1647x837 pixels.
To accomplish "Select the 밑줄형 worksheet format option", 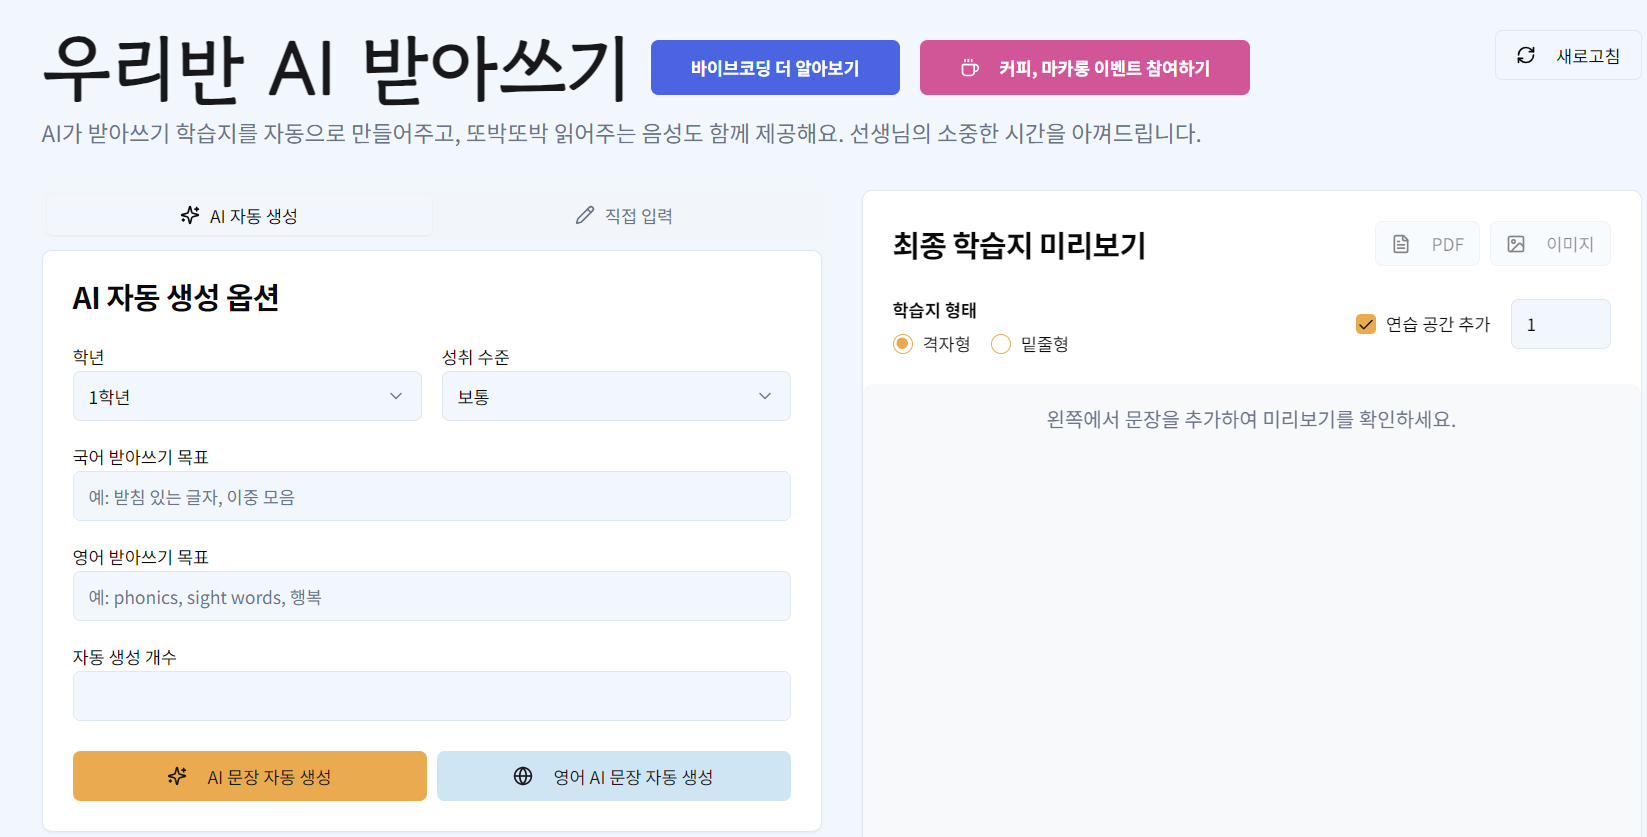I will coord(1000,343).
